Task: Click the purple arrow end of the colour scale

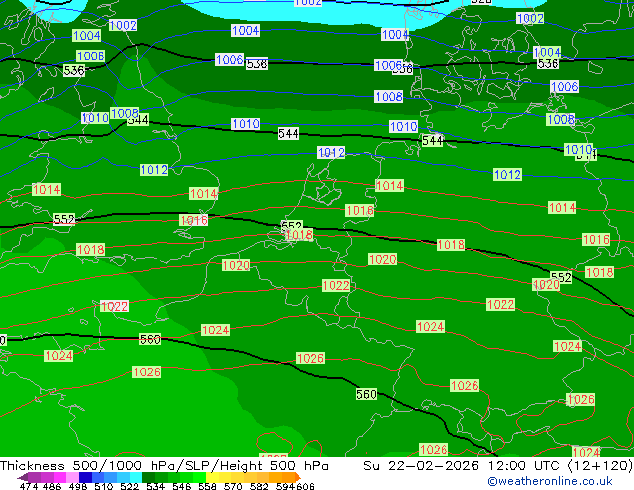Action: (x=23, y=477)
